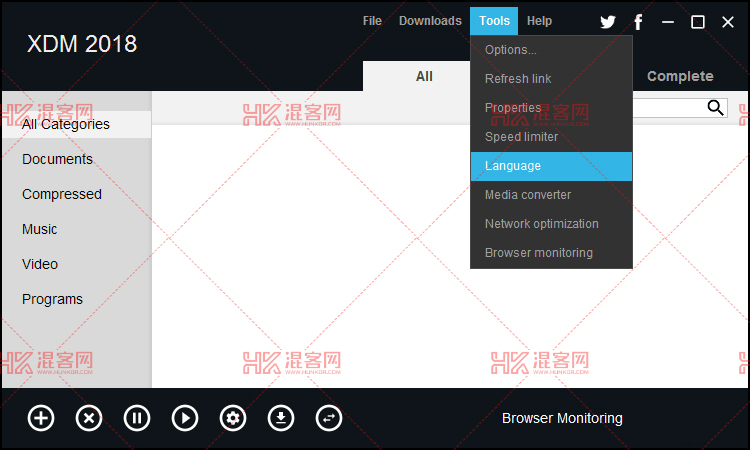Viewport: 750px width, 450px height.
Task: Choose Options... from Tools menu
Action: pos(551,50)
